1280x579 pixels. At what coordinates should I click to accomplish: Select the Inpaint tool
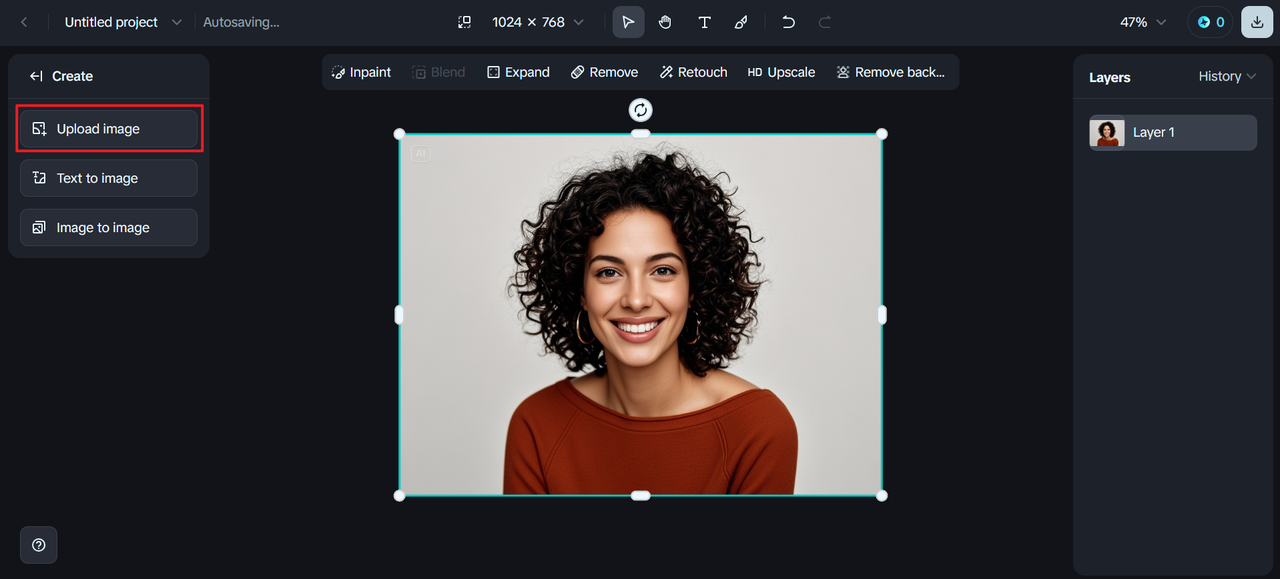point(361,72)
